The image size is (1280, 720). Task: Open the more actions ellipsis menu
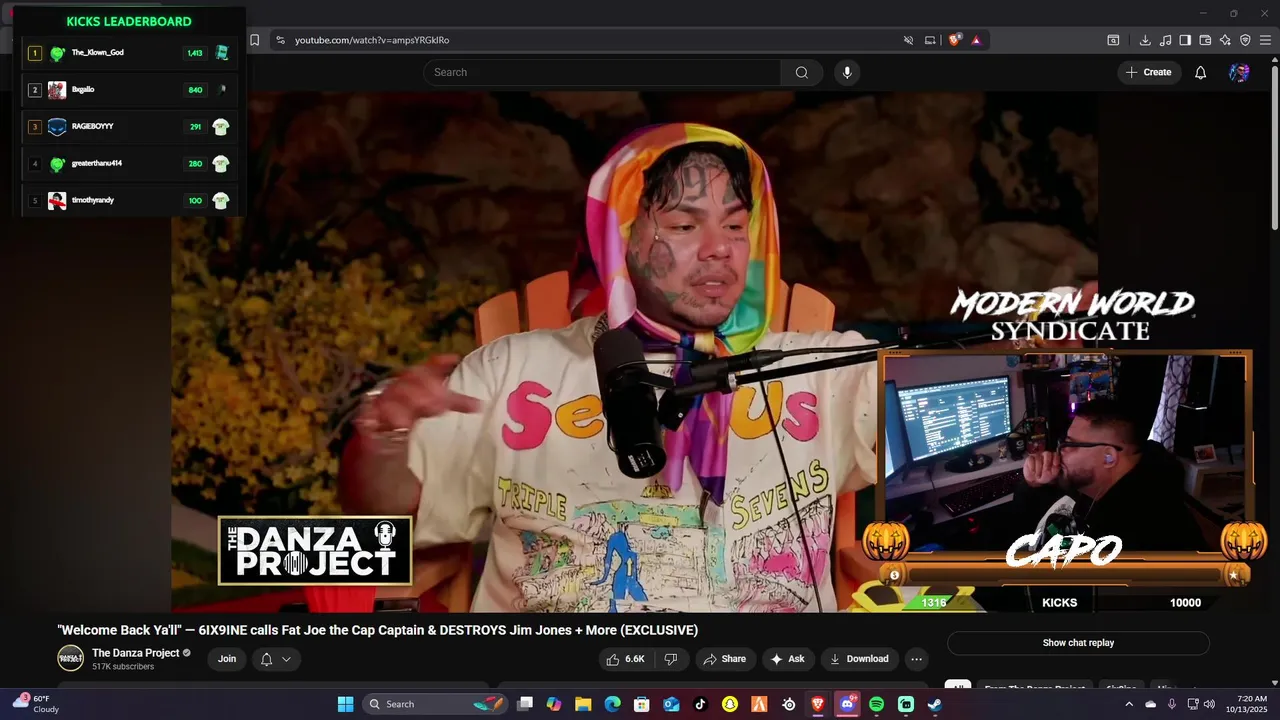[916, 659]
